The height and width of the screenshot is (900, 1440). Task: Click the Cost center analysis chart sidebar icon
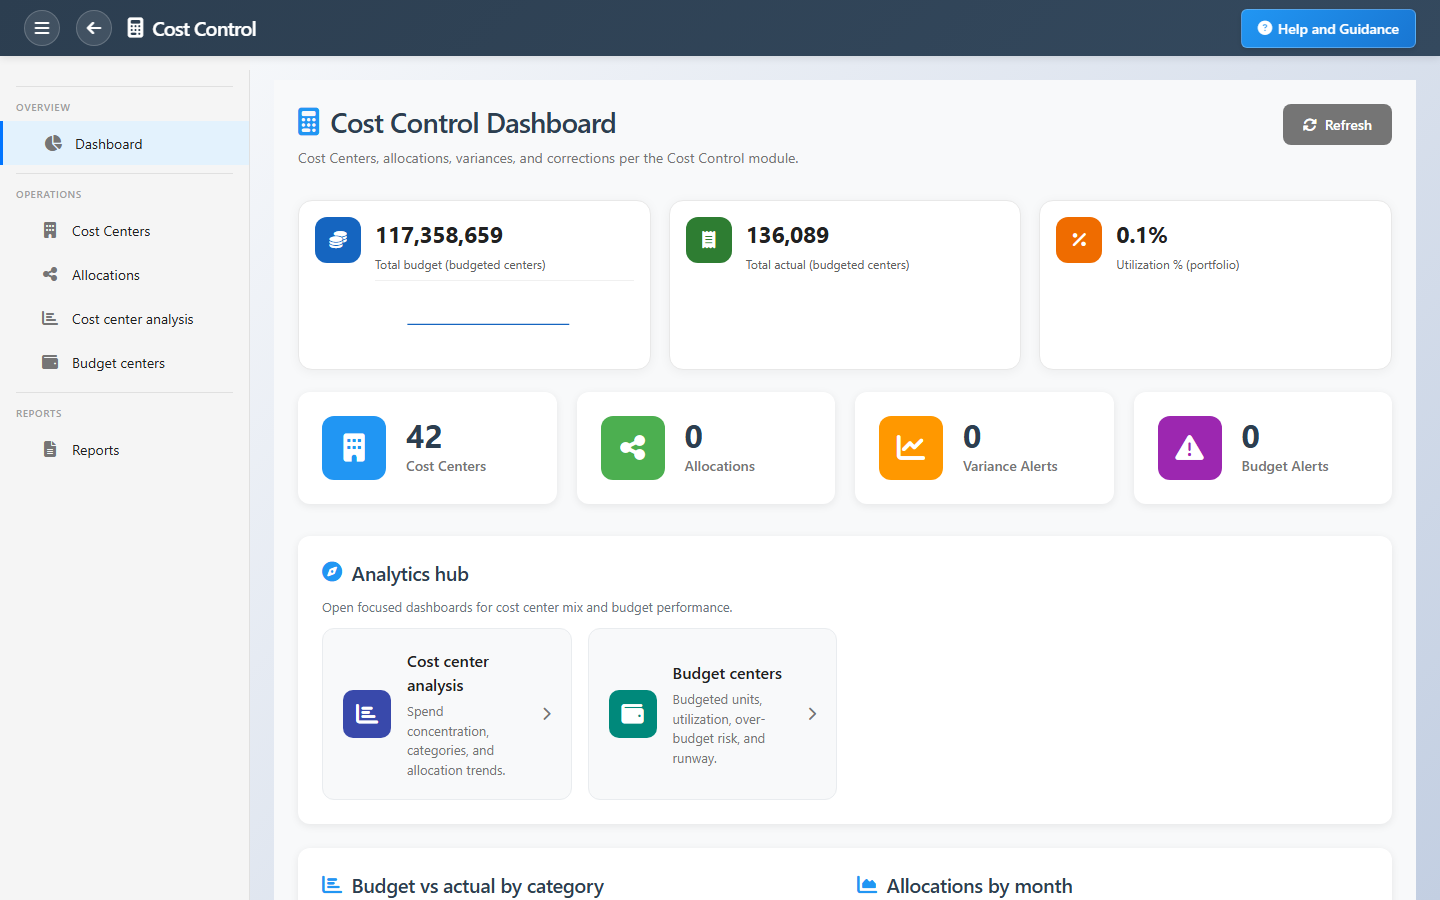50,319
